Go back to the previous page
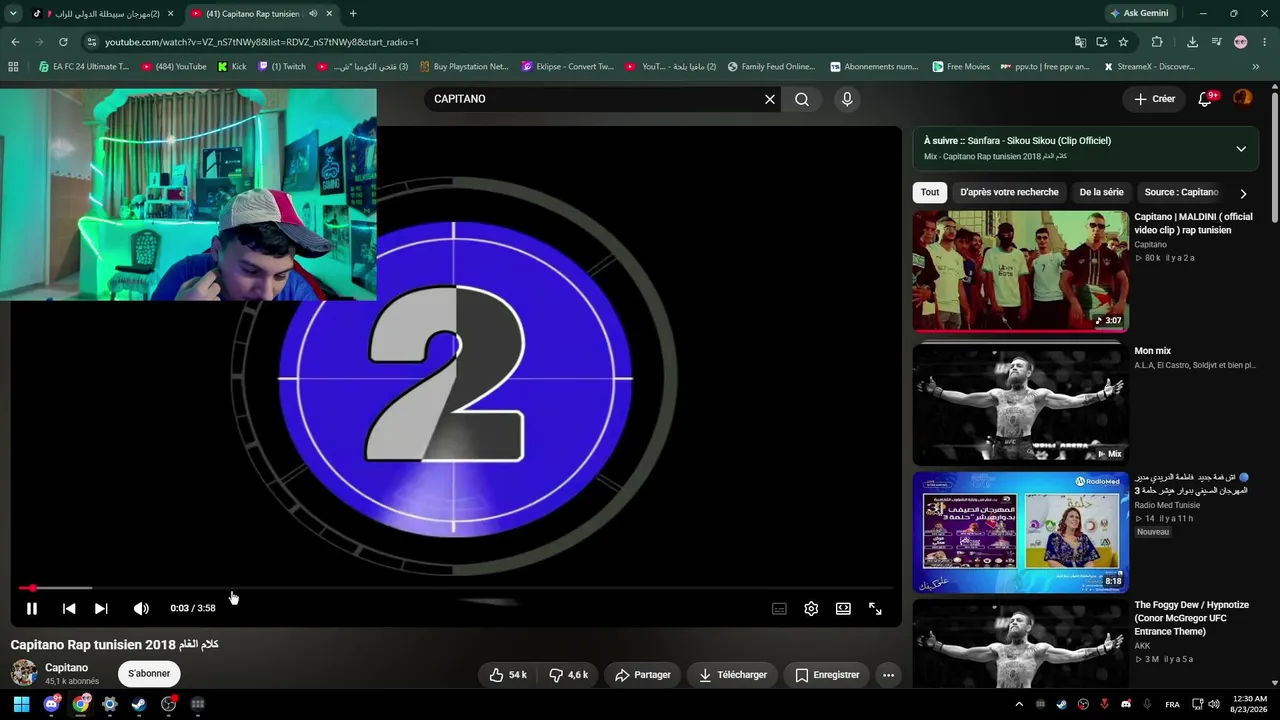Image resolution: width=1280 pixels, height=720 pixels. [x=15, y=42]
